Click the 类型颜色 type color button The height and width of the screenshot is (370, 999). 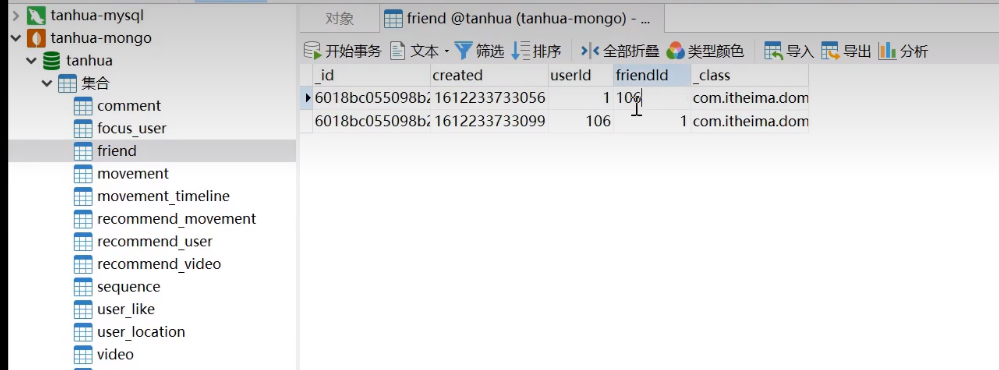[x=705, y=51]
